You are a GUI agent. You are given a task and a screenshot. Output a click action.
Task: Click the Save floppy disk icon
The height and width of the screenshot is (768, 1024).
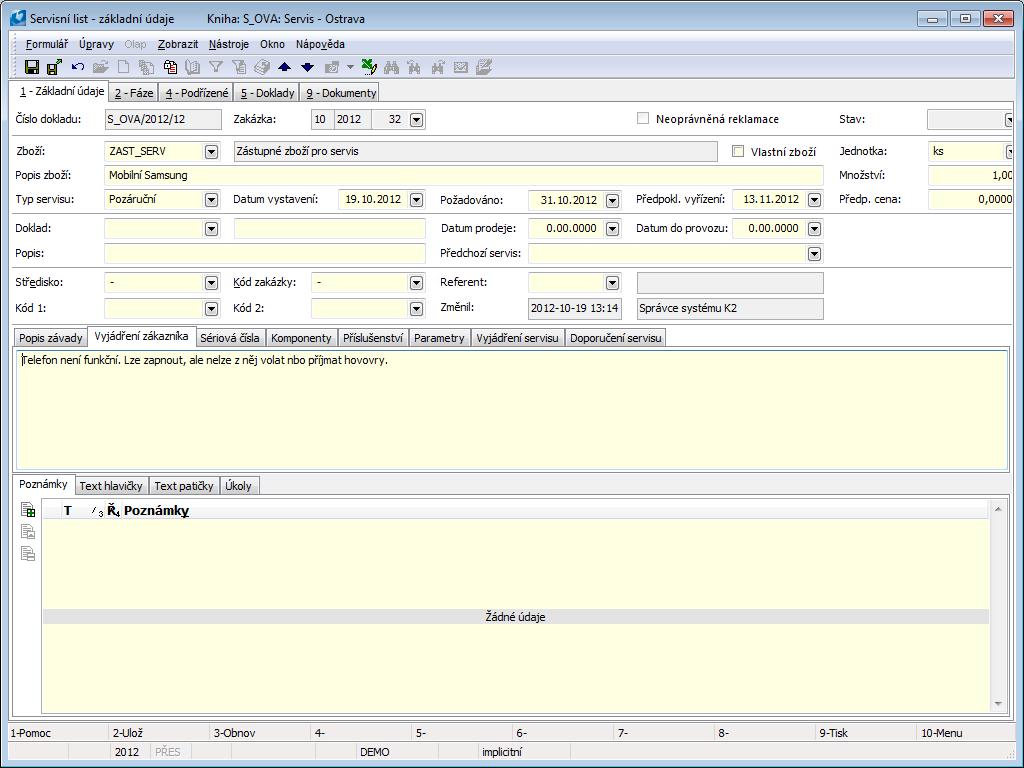[x=32, y=67]
